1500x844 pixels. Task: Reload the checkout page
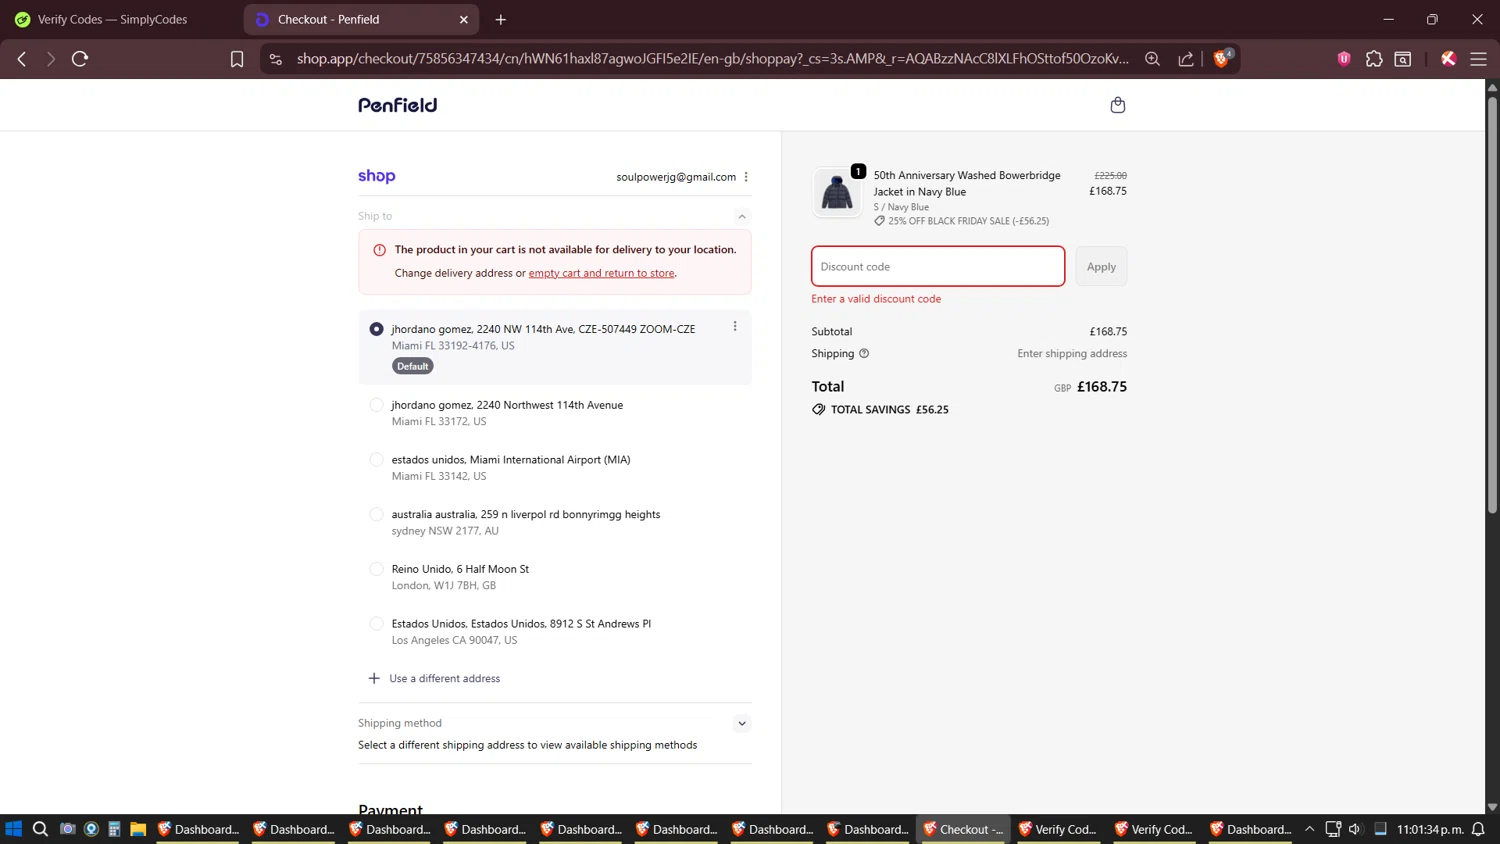[80, 59]
